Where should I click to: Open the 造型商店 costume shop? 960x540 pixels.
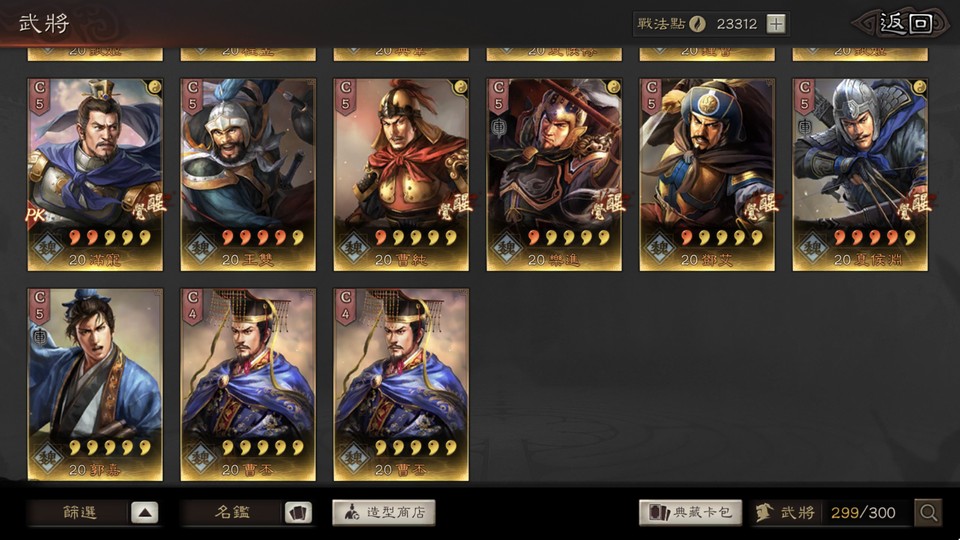[384, 512]
